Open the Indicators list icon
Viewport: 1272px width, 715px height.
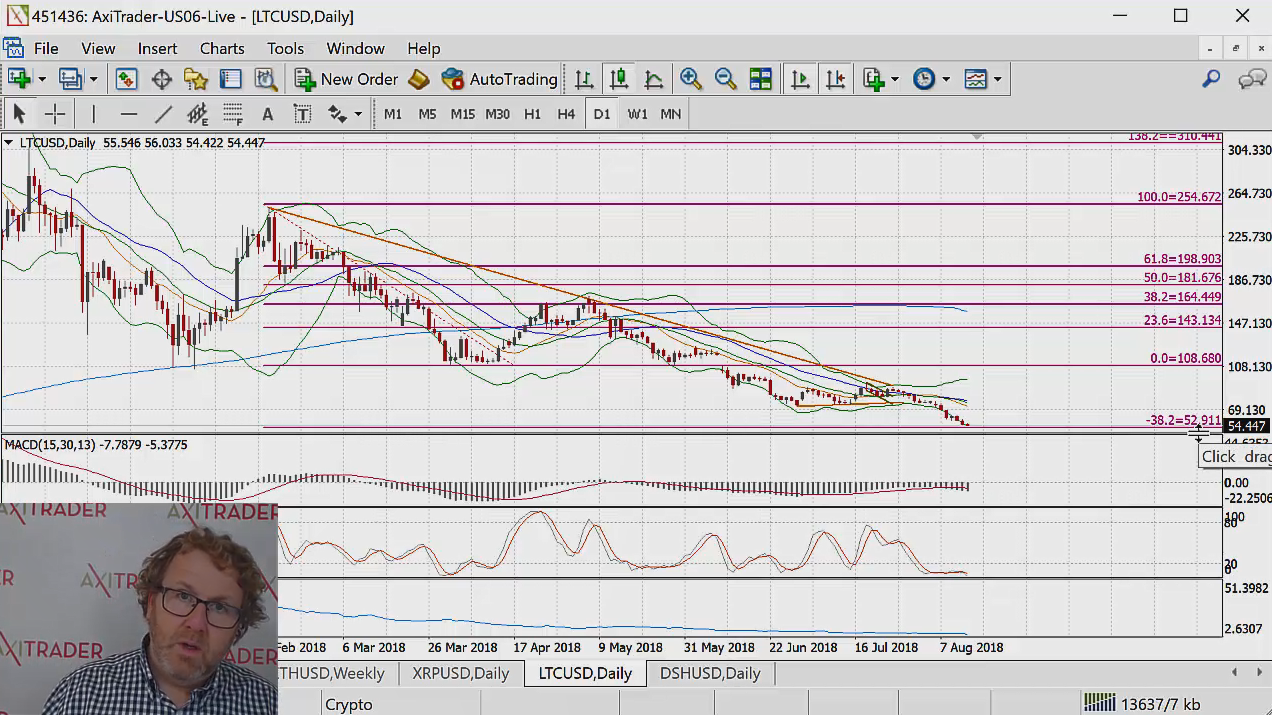(x=874, y=79)
